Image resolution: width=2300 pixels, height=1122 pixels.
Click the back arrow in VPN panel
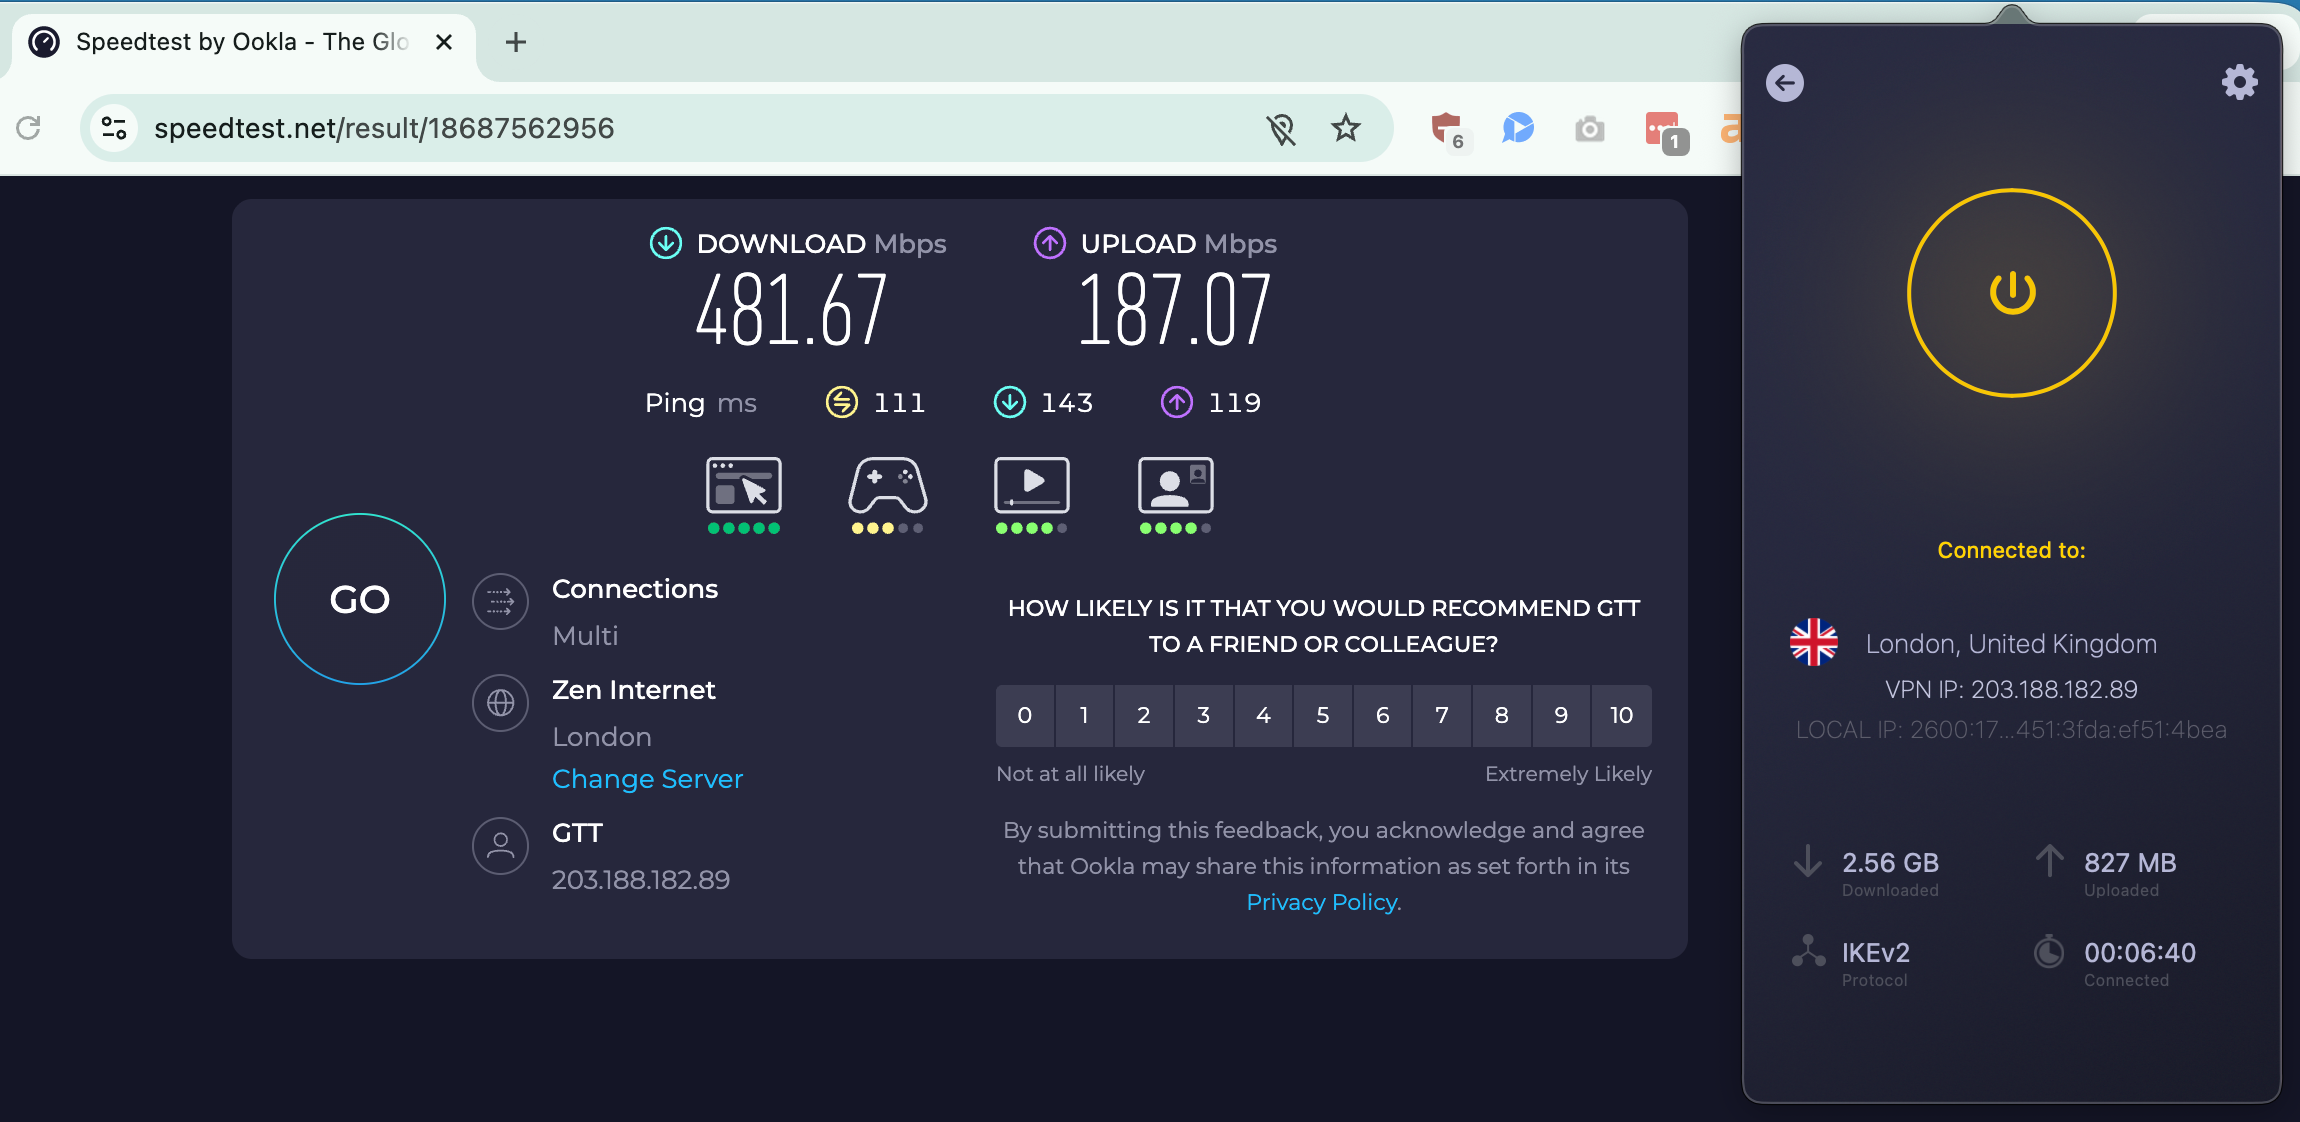click(1785, 82)
